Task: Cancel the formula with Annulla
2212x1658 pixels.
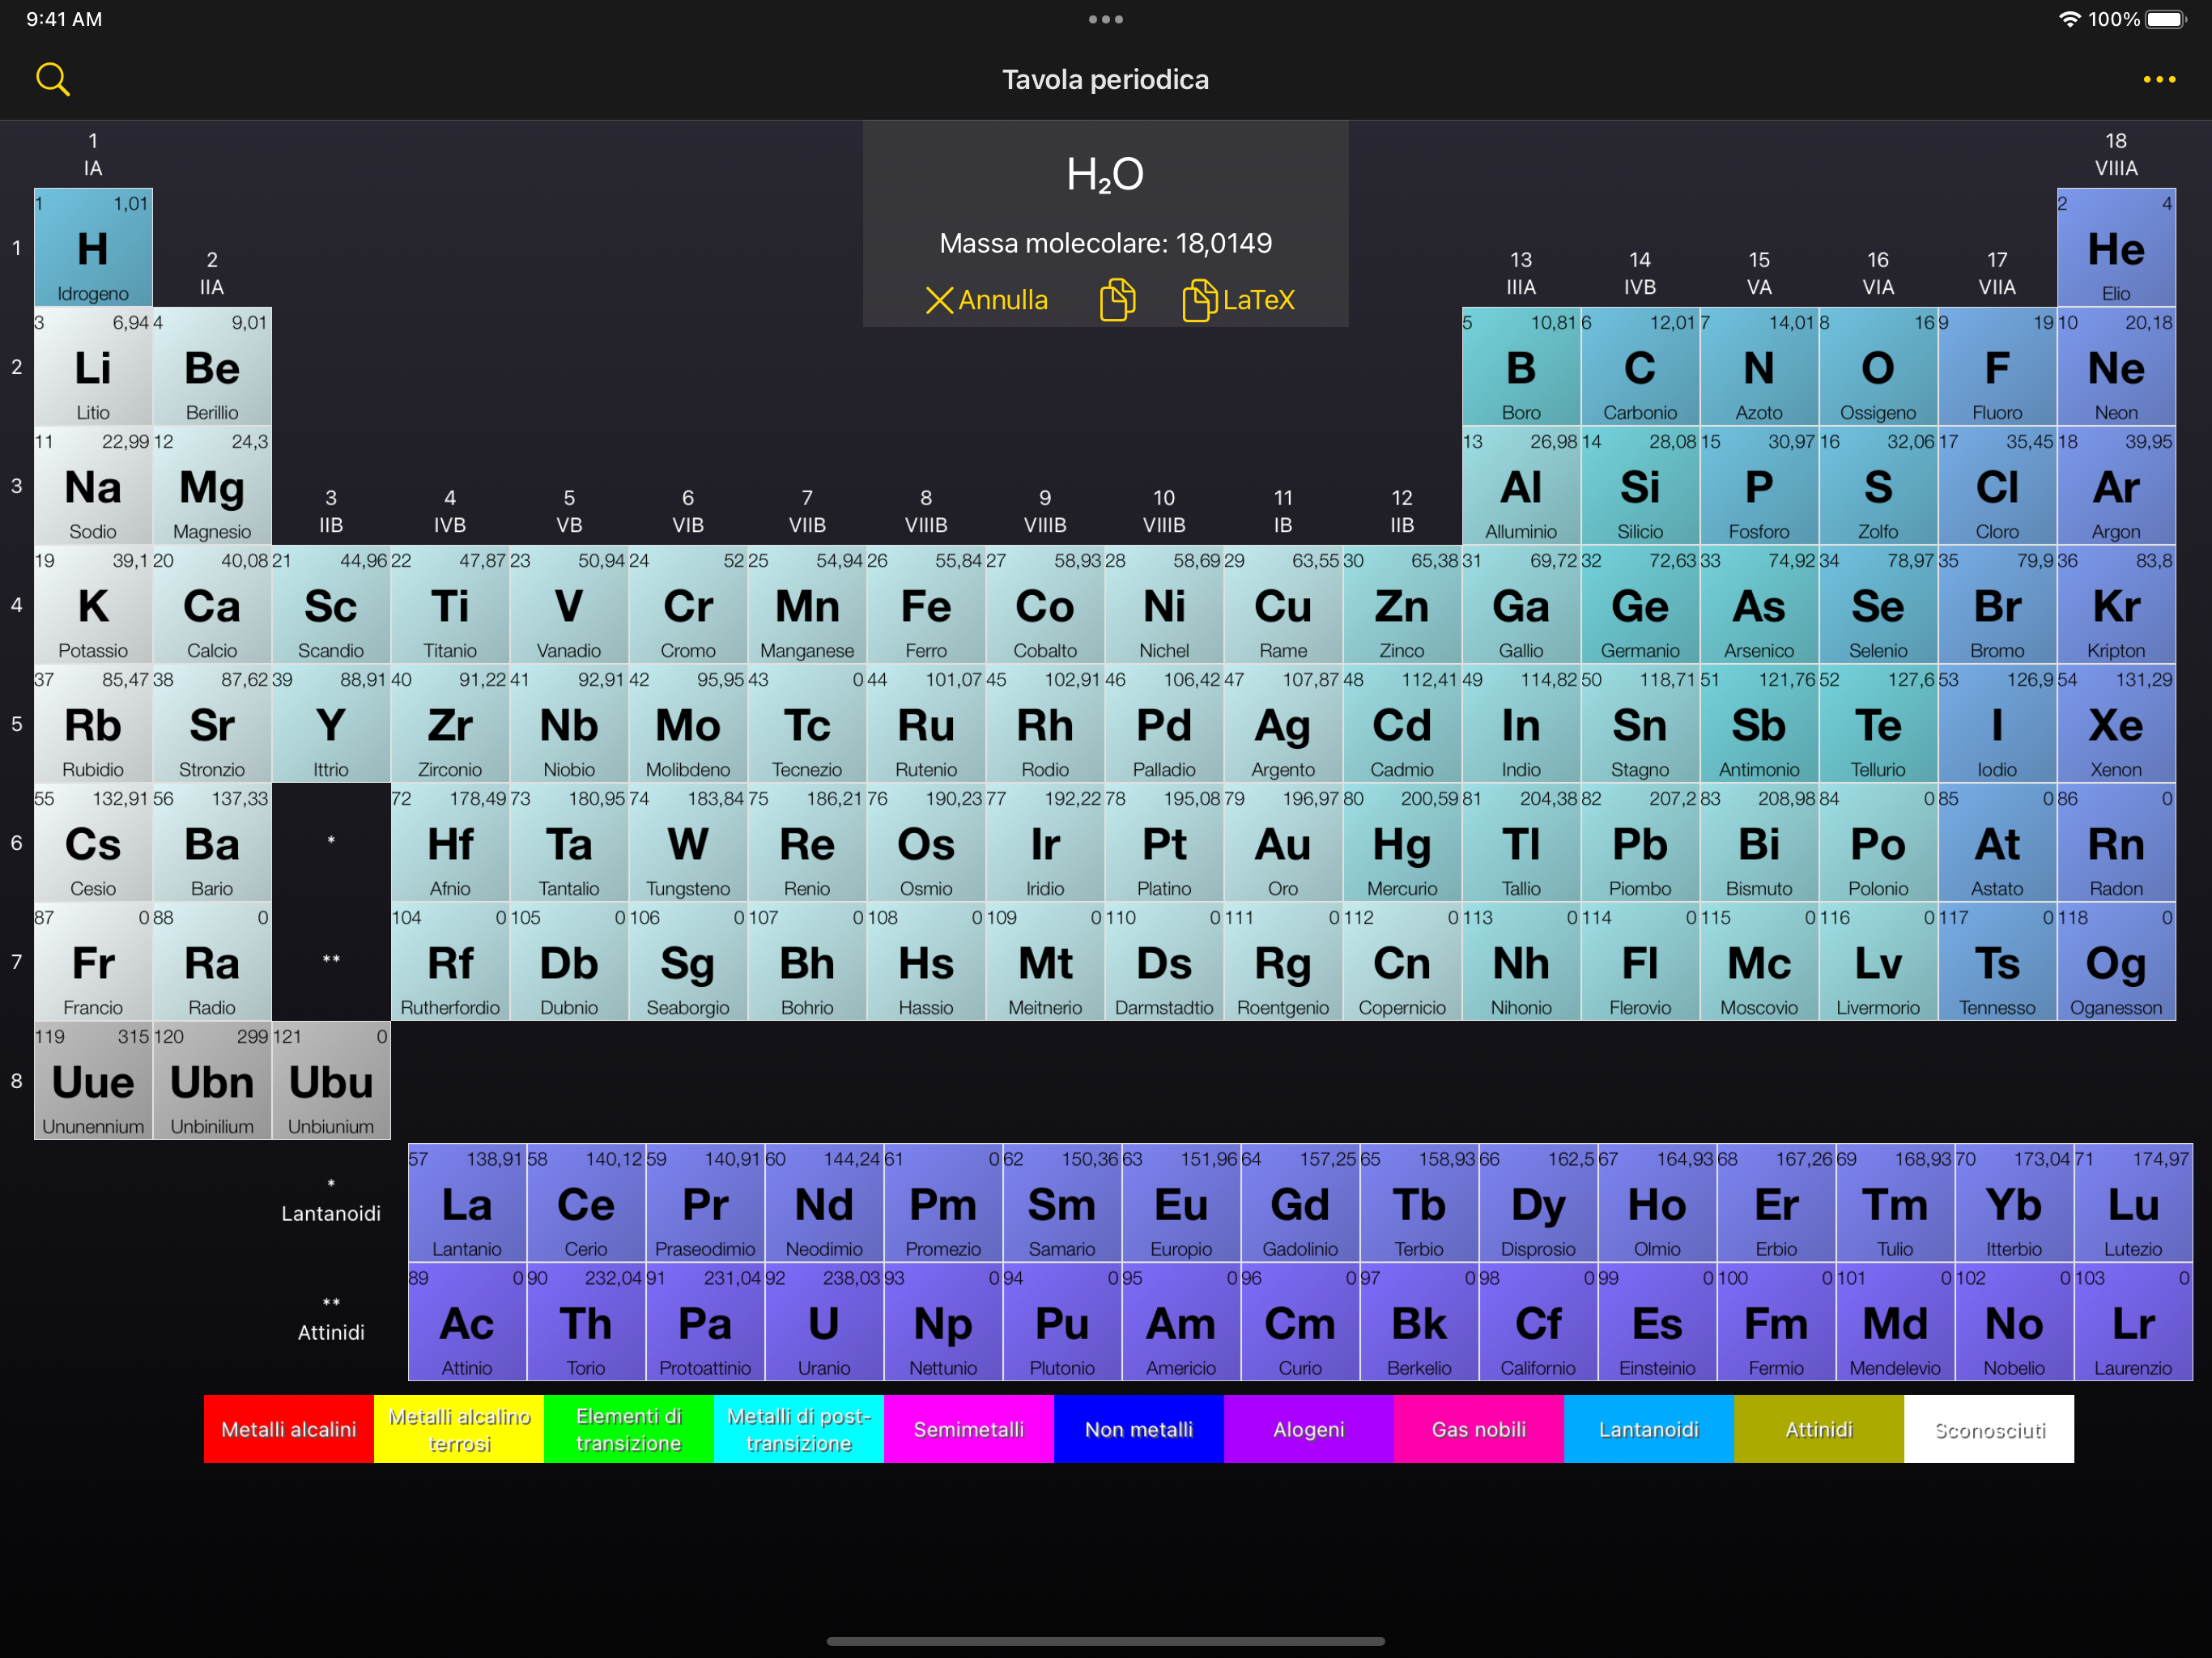Action: 986,300
